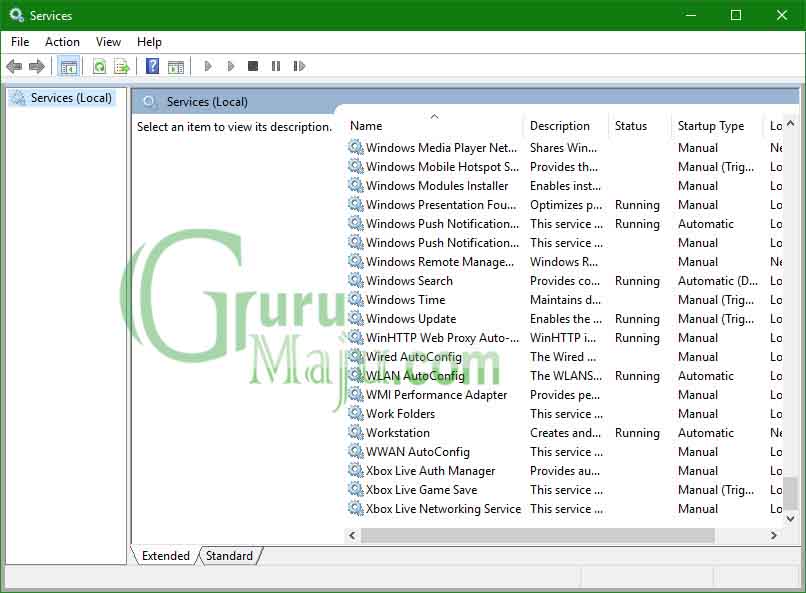Viewport: 806px width, 593px height.
Task: Sort by the Startup Type column header
Action: pyautogui.click(x=717, y=126)
